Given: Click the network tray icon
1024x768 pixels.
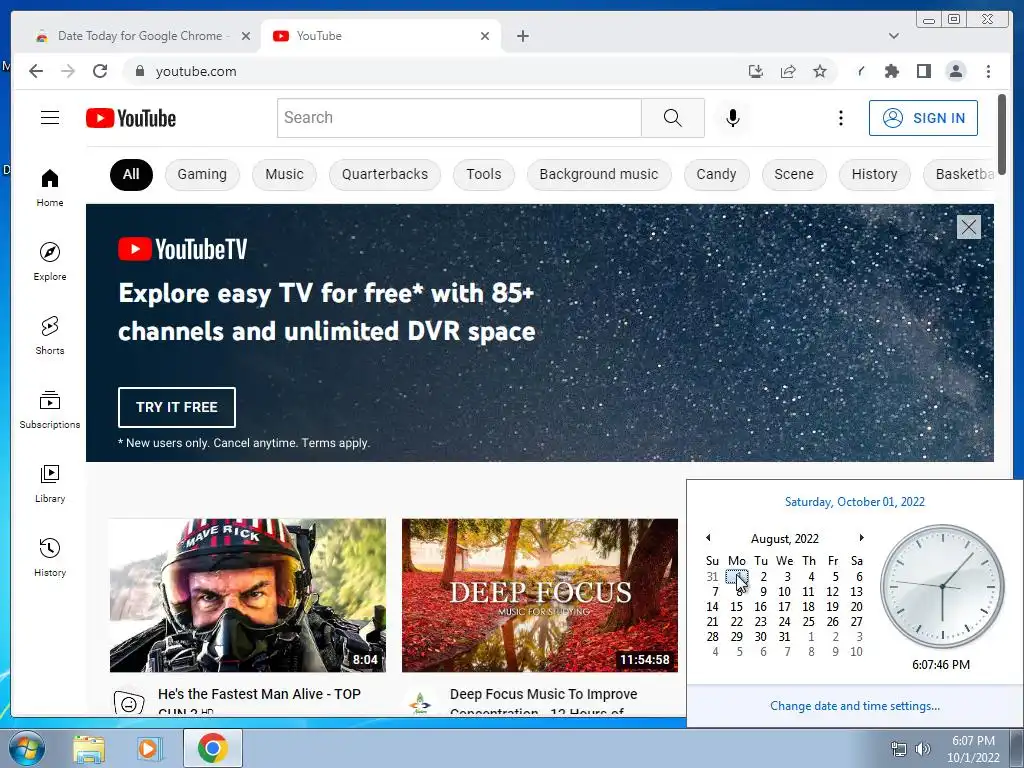Looking at the screenshot, I should [x=899, y=749].
